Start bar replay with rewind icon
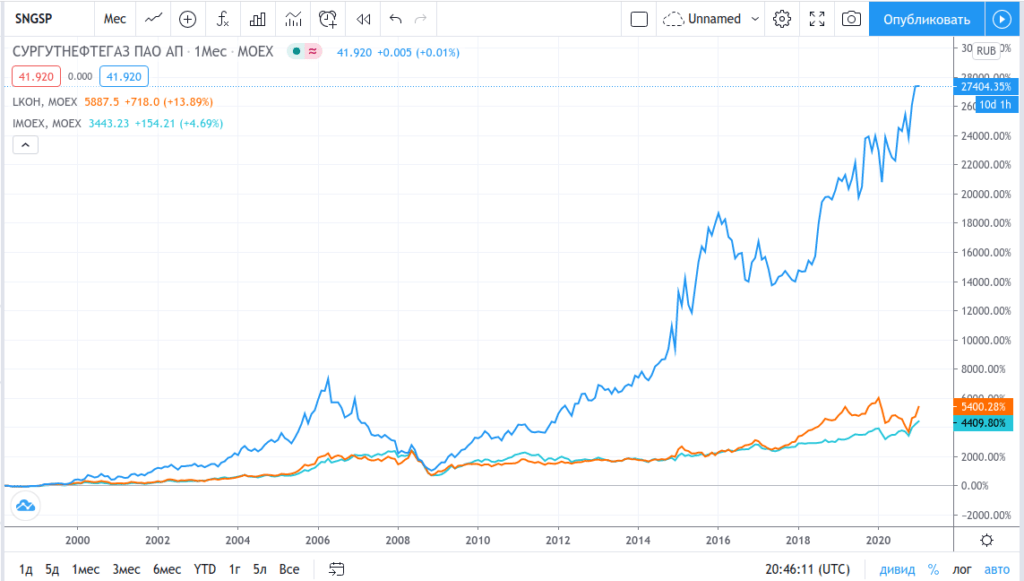 click(x=364, y=18)
